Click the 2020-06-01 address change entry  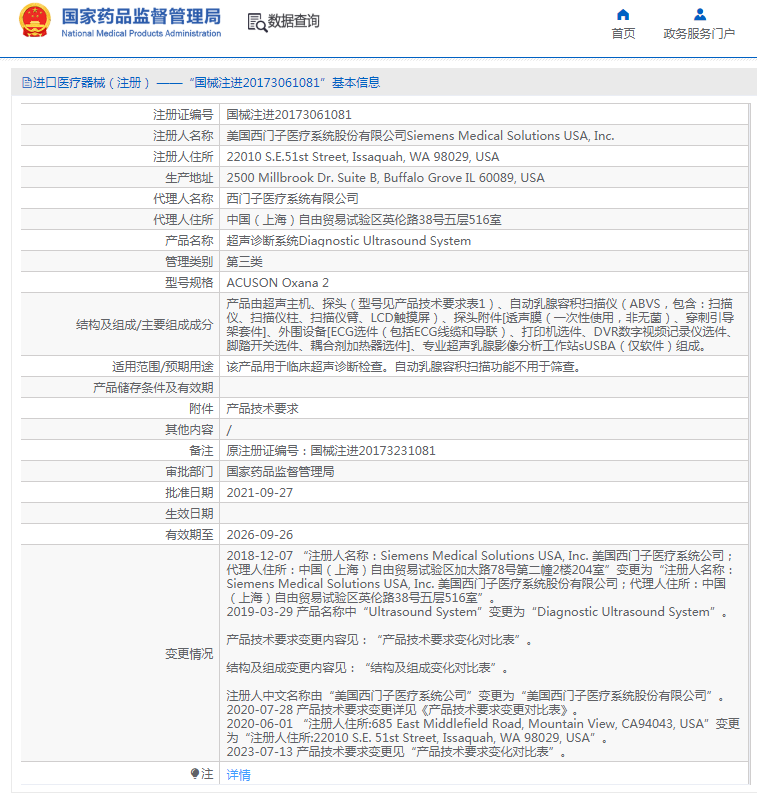pyautogui.click(x=483, y=731)
